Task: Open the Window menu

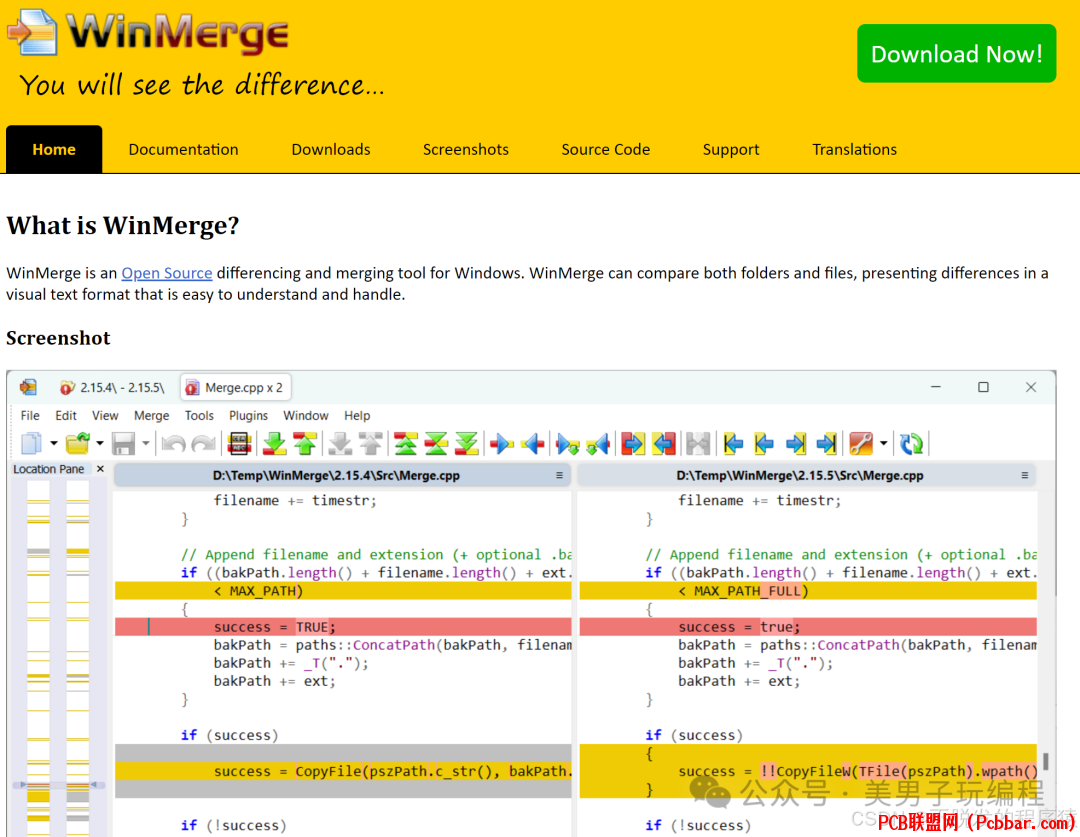Action: [x=306, y=415]
